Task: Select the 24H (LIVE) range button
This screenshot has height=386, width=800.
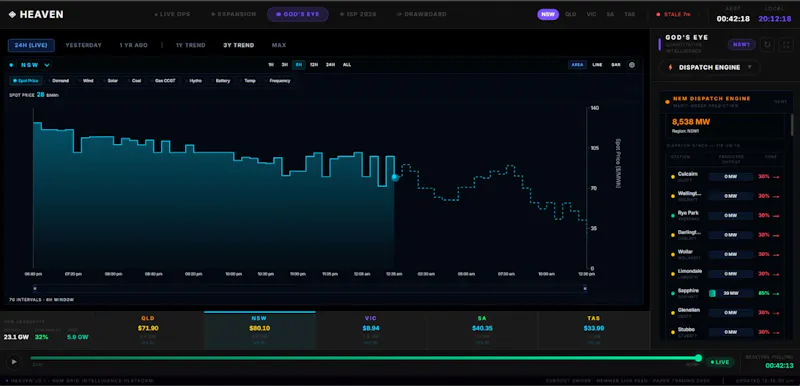Action: coord(31,45)
